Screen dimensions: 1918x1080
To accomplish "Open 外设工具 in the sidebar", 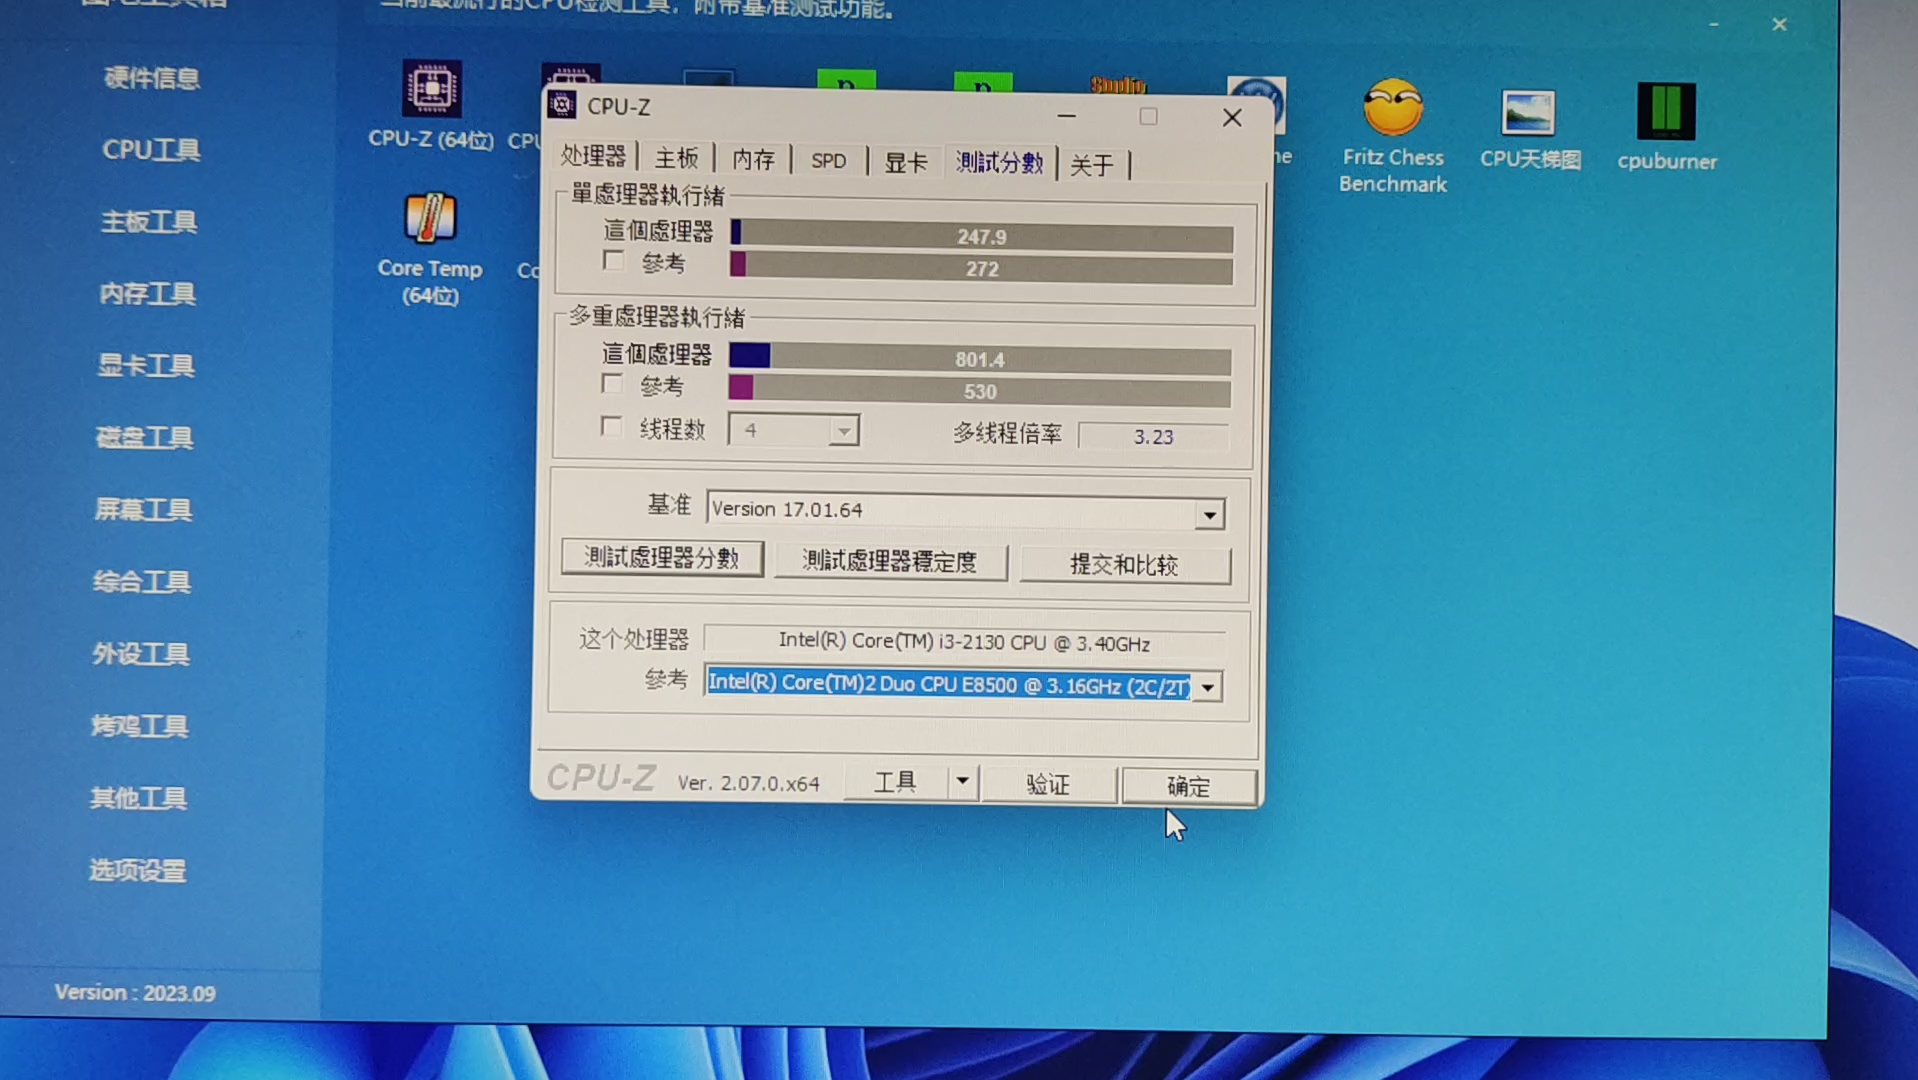I will point(140,654).
